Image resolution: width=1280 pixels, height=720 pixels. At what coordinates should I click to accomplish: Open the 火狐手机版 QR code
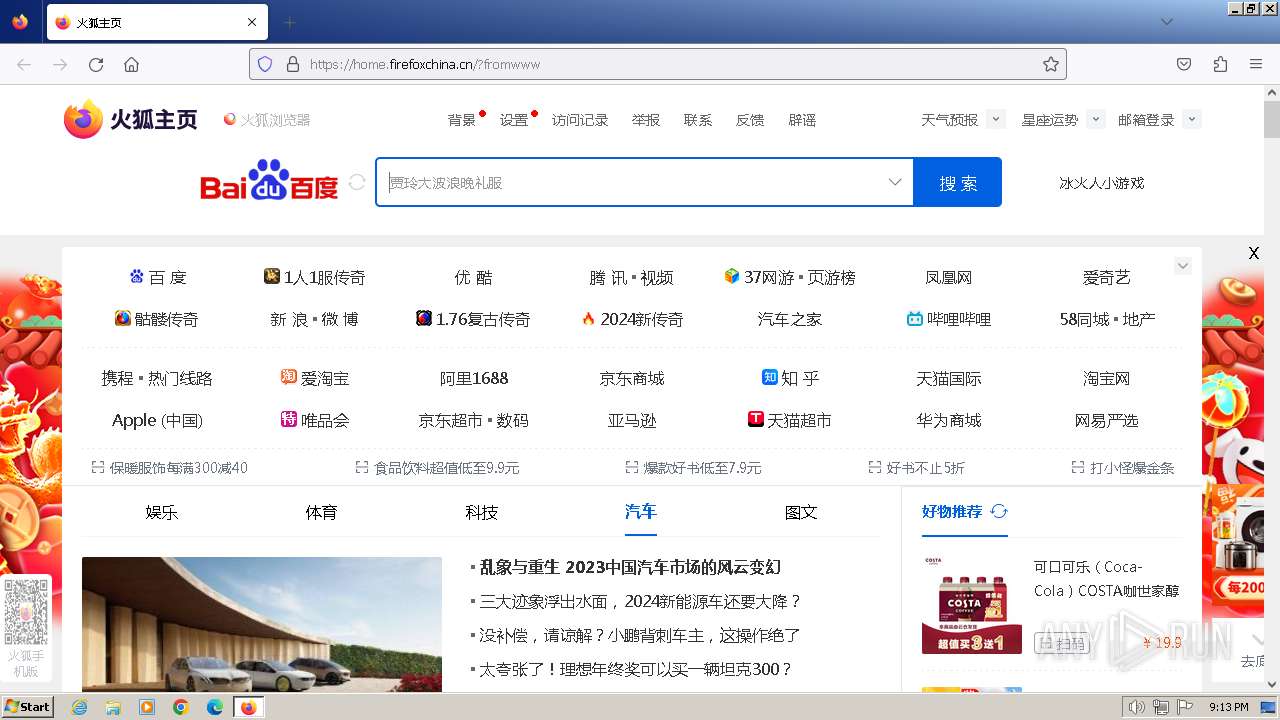26,611
